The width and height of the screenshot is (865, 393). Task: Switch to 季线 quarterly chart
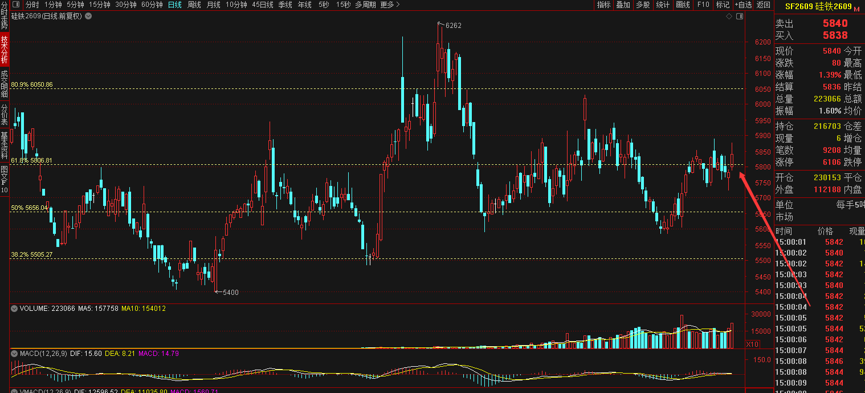285,4
